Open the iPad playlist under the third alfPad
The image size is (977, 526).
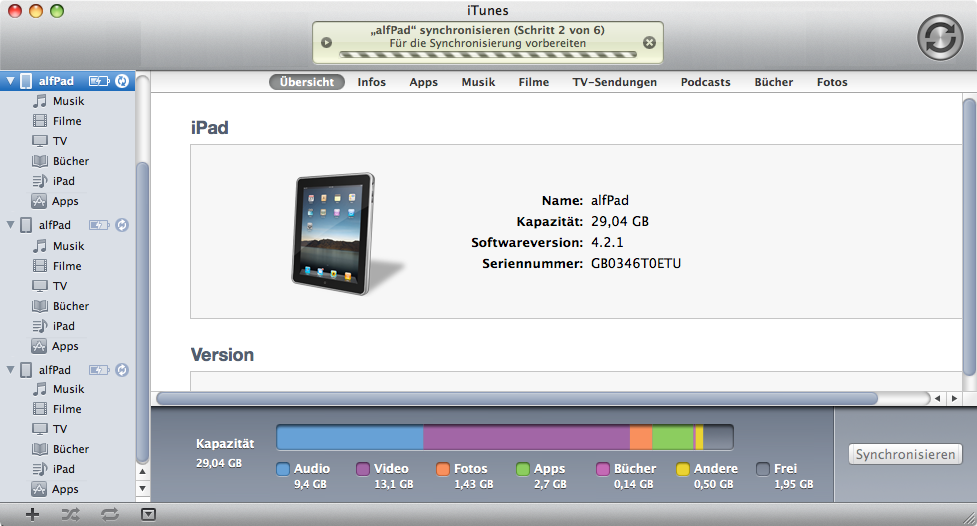[x=54, y=469]
